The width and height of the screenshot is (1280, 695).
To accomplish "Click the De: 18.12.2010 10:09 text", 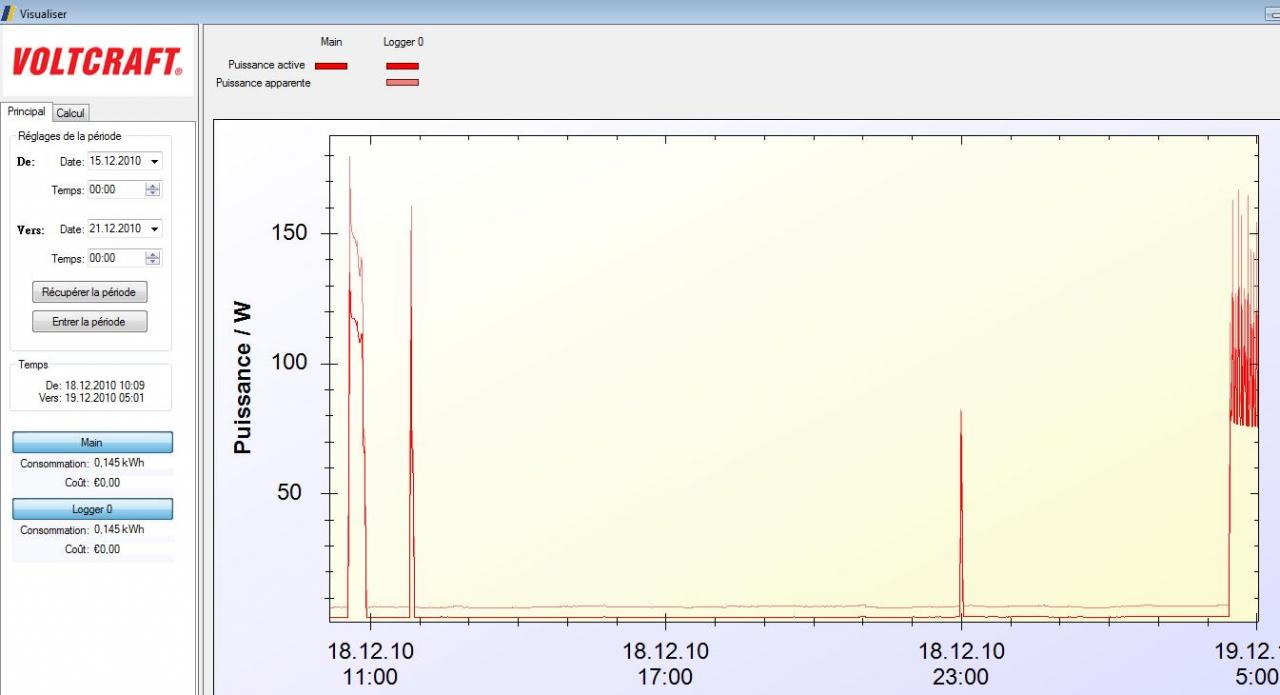I will 95,385.
